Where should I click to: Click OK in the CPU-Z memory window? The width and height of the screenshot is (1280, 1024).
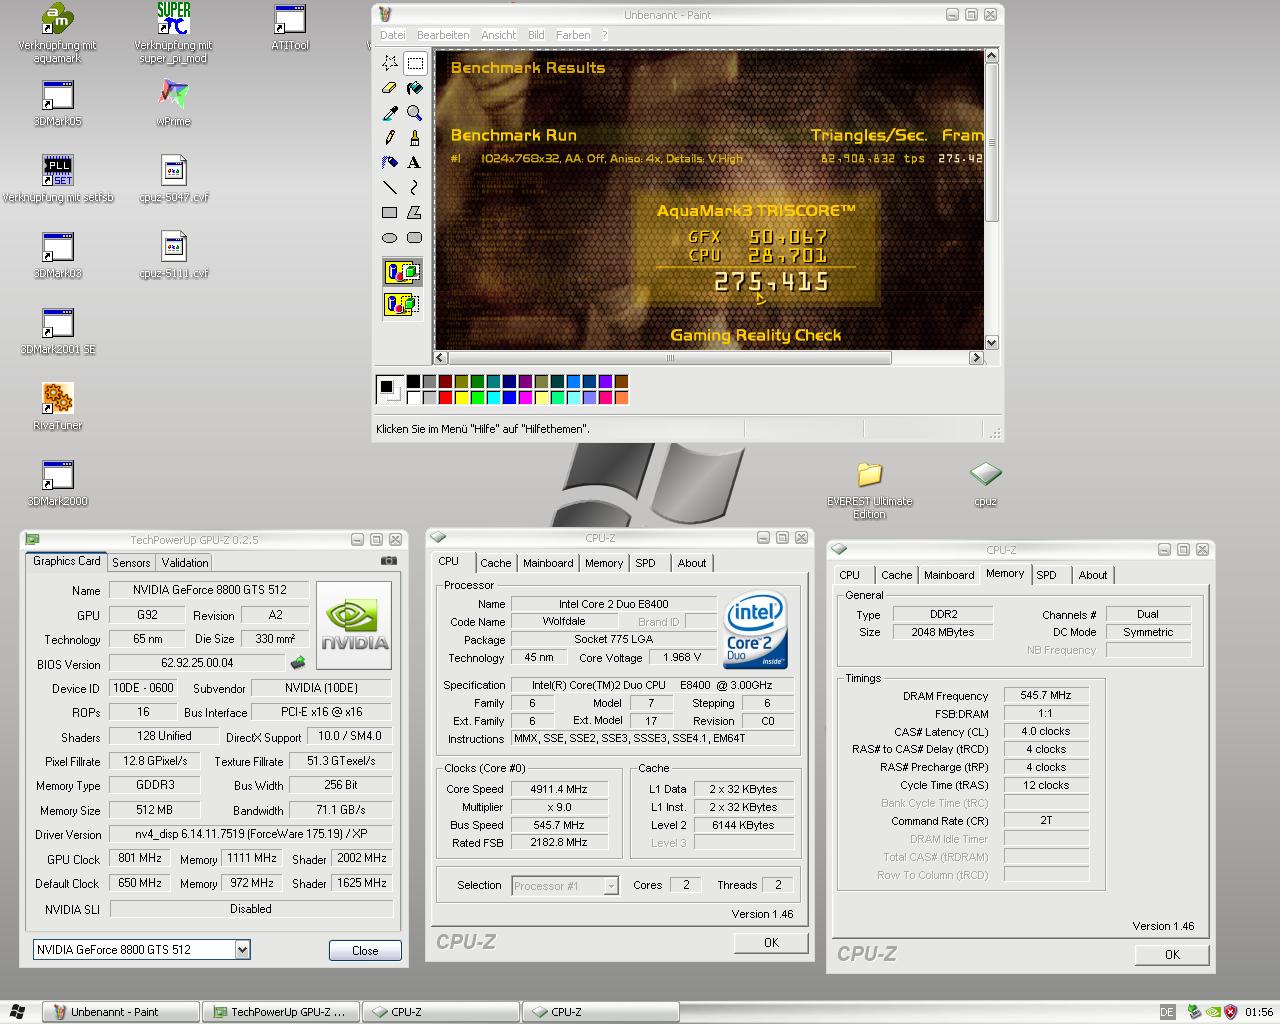click(x=1172, y=955)
